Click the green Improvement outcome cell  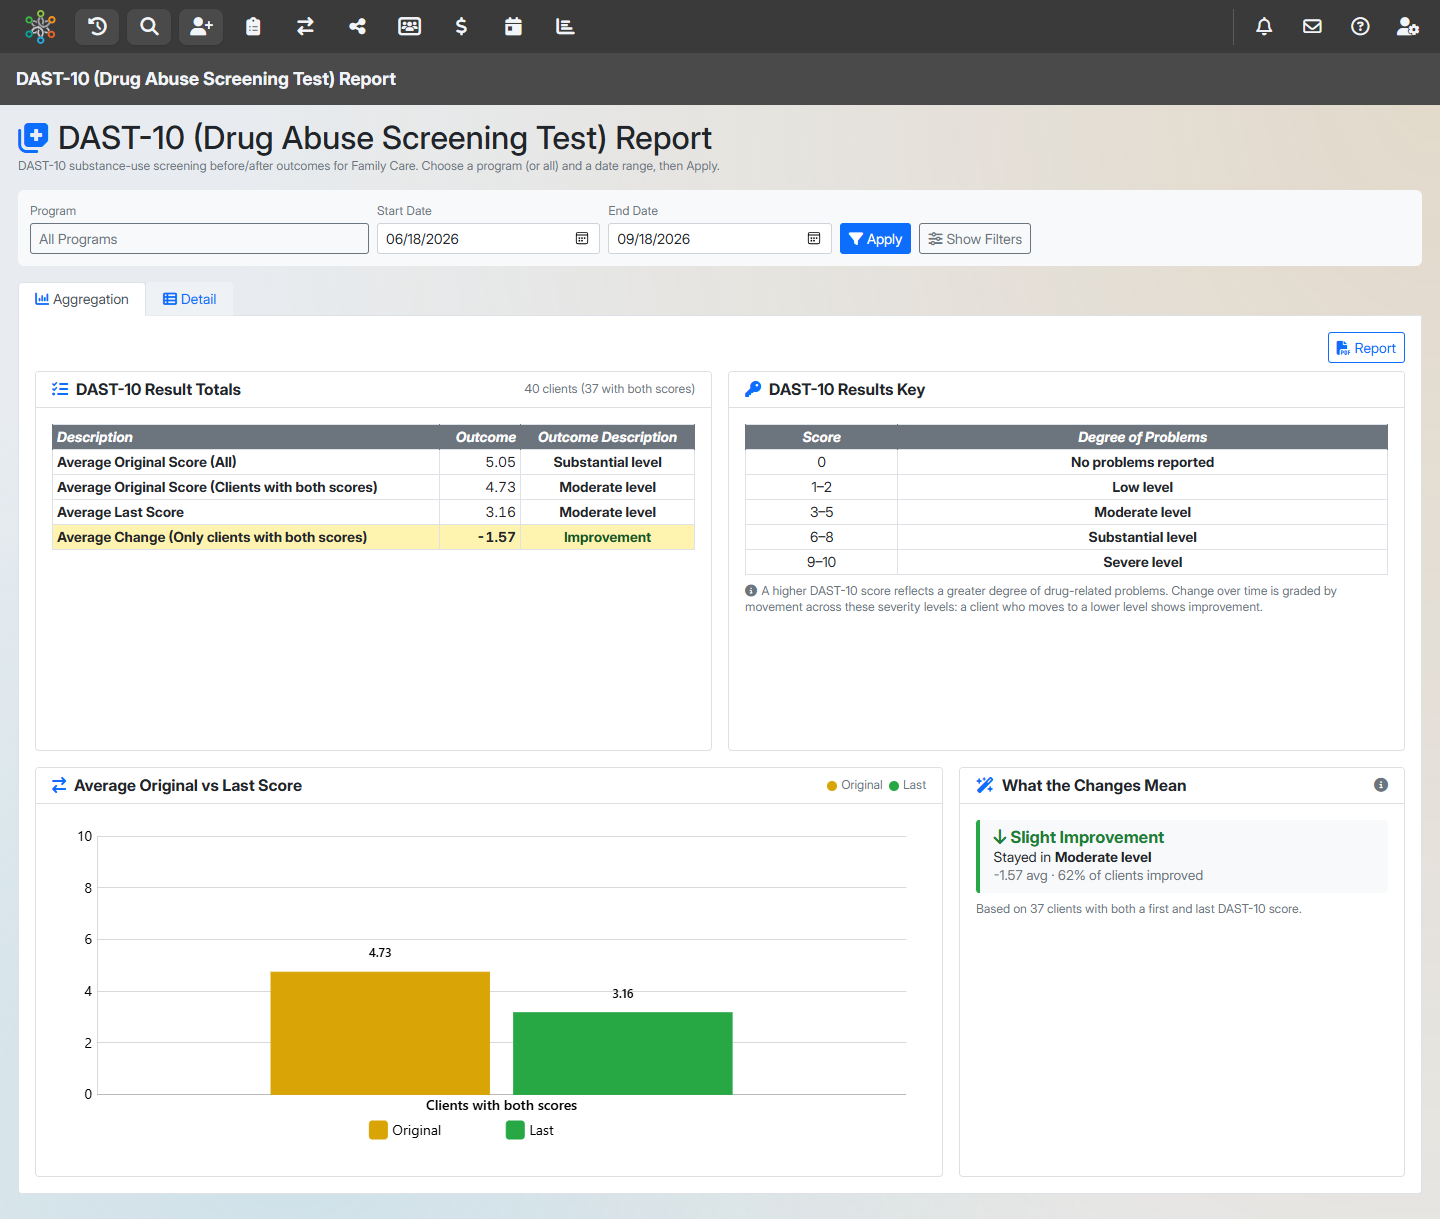(607, 537)
